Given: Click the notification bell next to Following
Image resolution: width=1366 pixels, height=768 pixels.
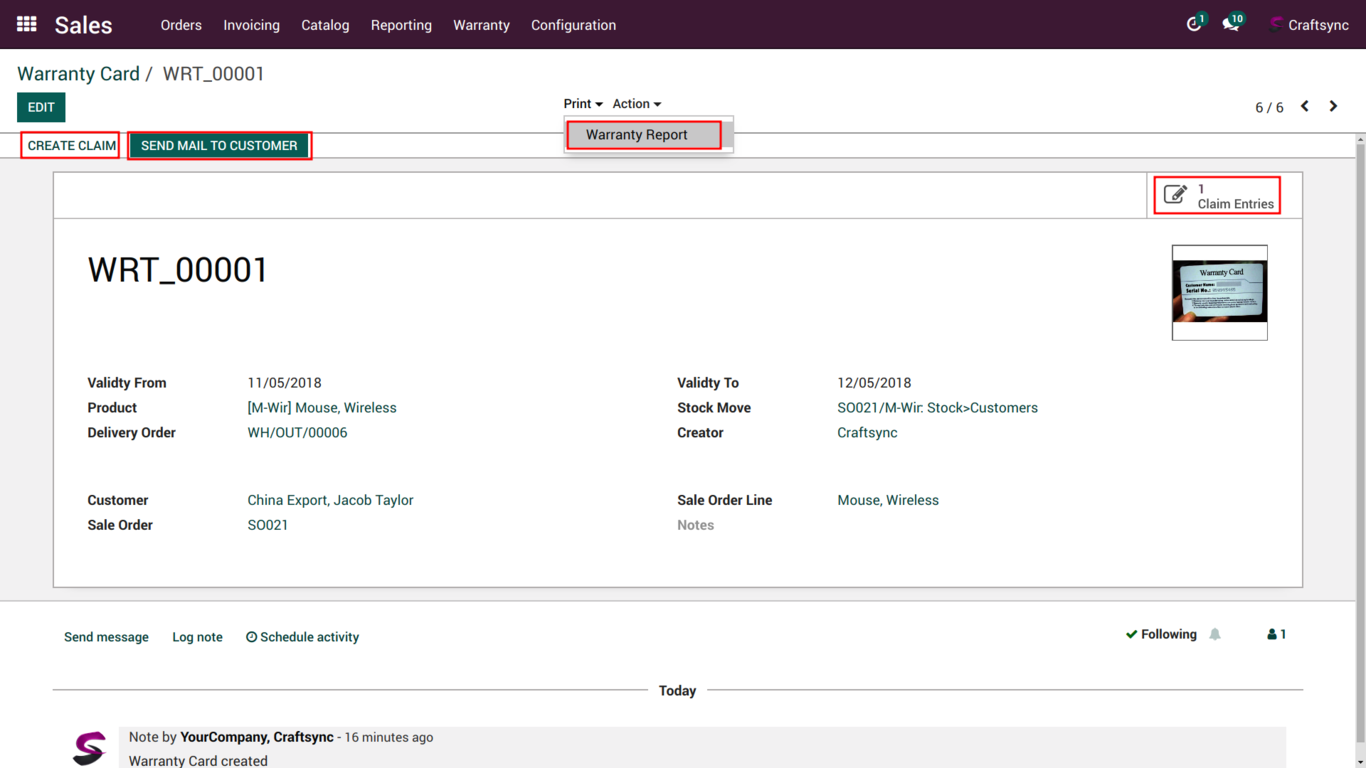Looking at the screenshot, I should click(x=1215, y=634).
